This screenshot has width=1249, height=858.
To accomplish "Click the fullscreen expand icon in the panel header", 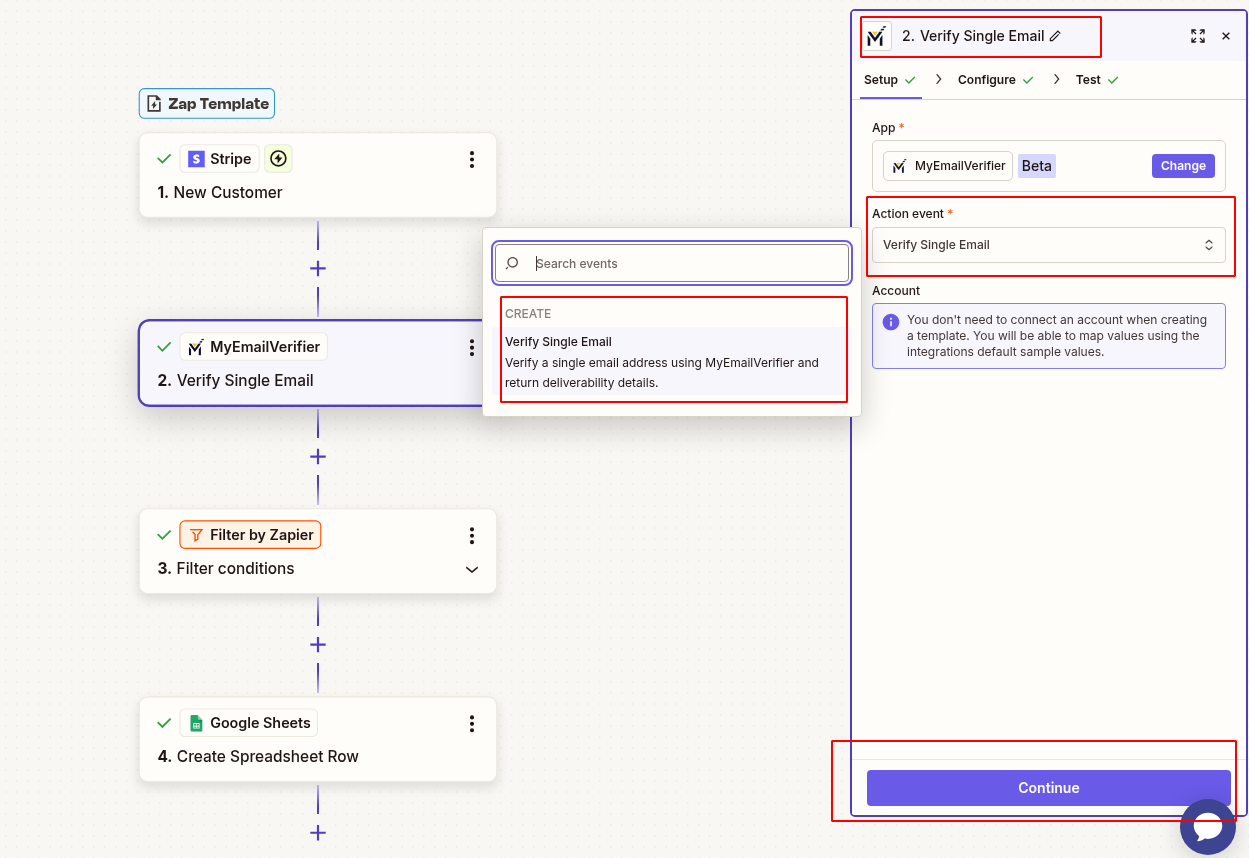I will (x=1198, y=36).
